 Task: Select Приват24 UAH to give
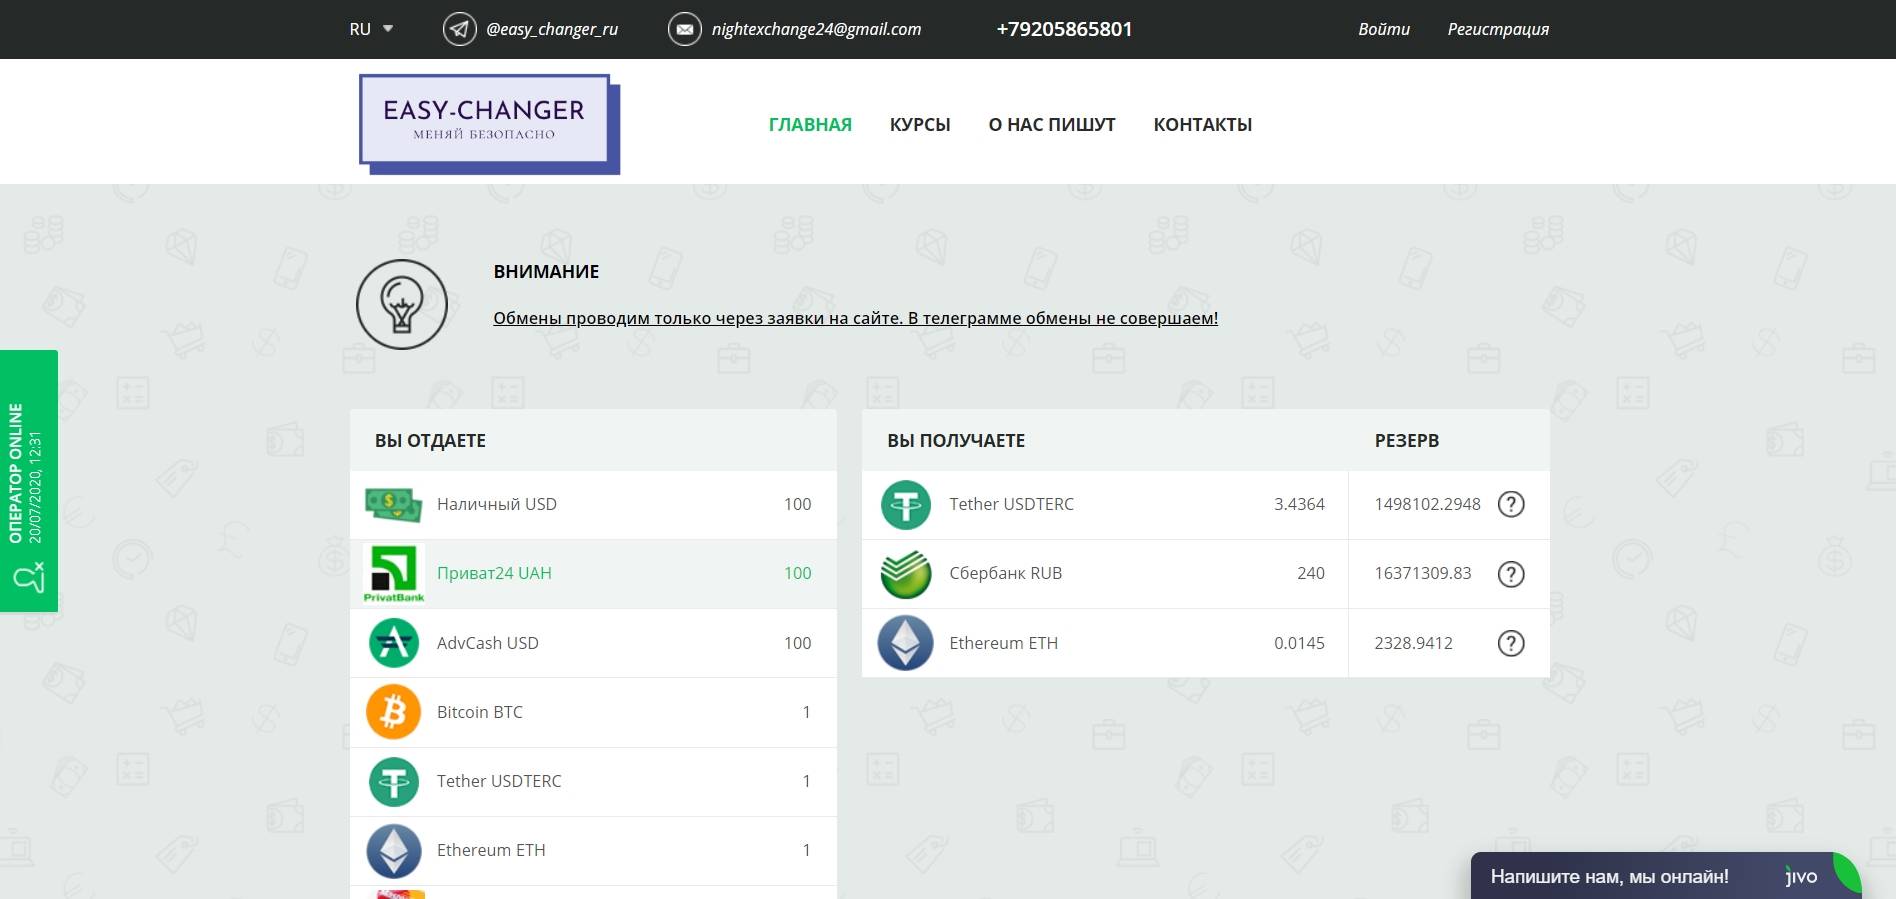(593, 574)
